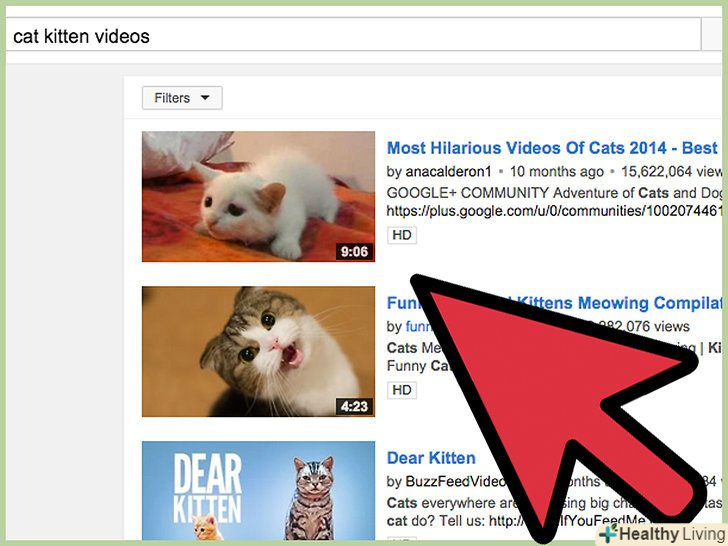This screenshot has width=728, height=546.
Task: Open 'Kittens Meowing Compilation' video title
Action: 555,303
